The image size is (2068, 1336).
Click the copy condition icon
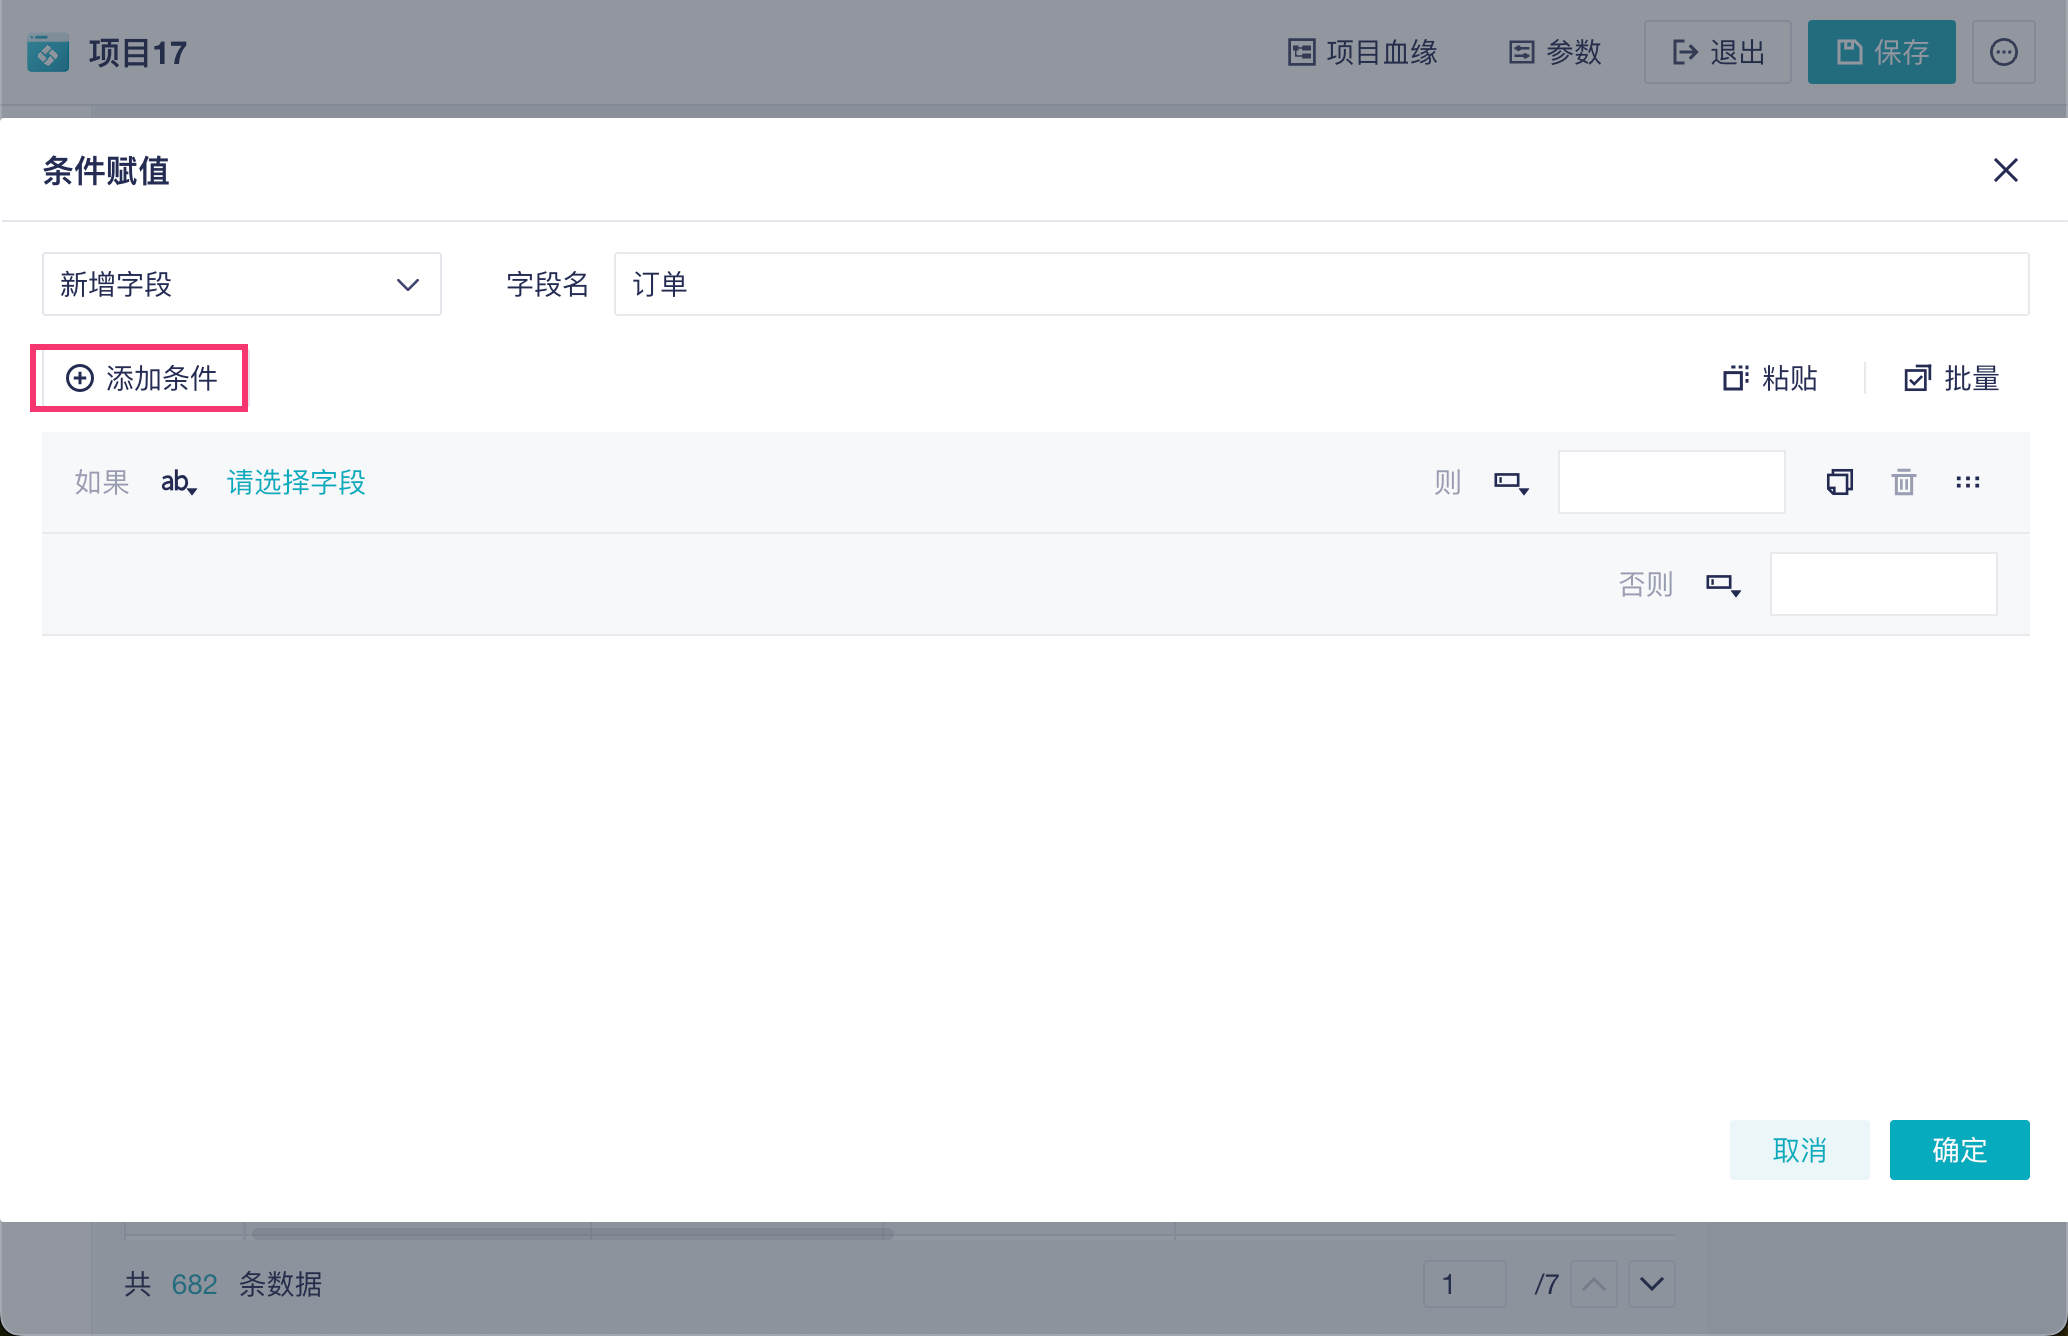point(1839,482)
